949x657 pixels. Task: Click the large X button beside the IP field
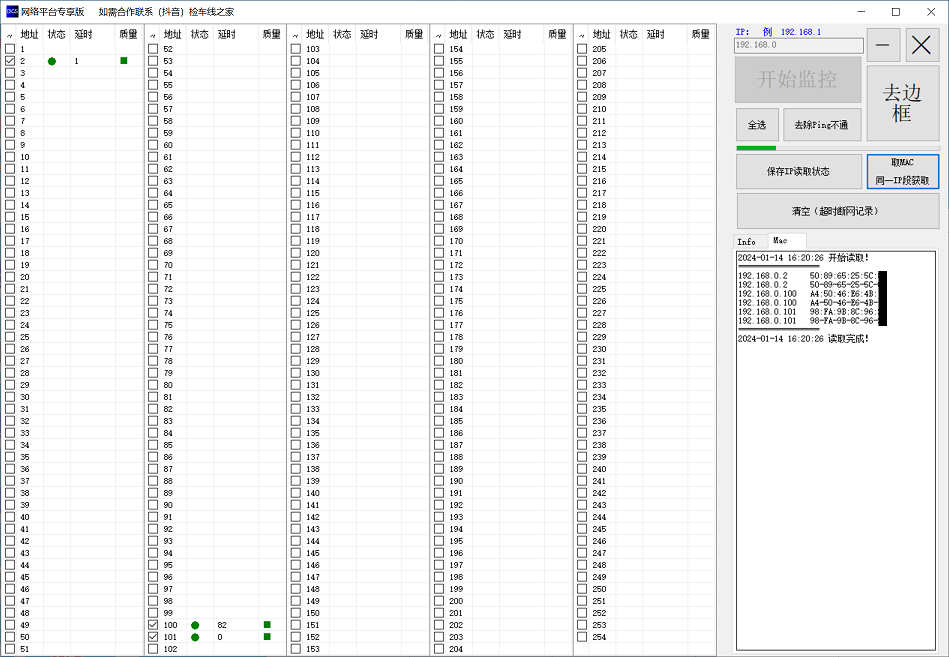click(922, 45)
